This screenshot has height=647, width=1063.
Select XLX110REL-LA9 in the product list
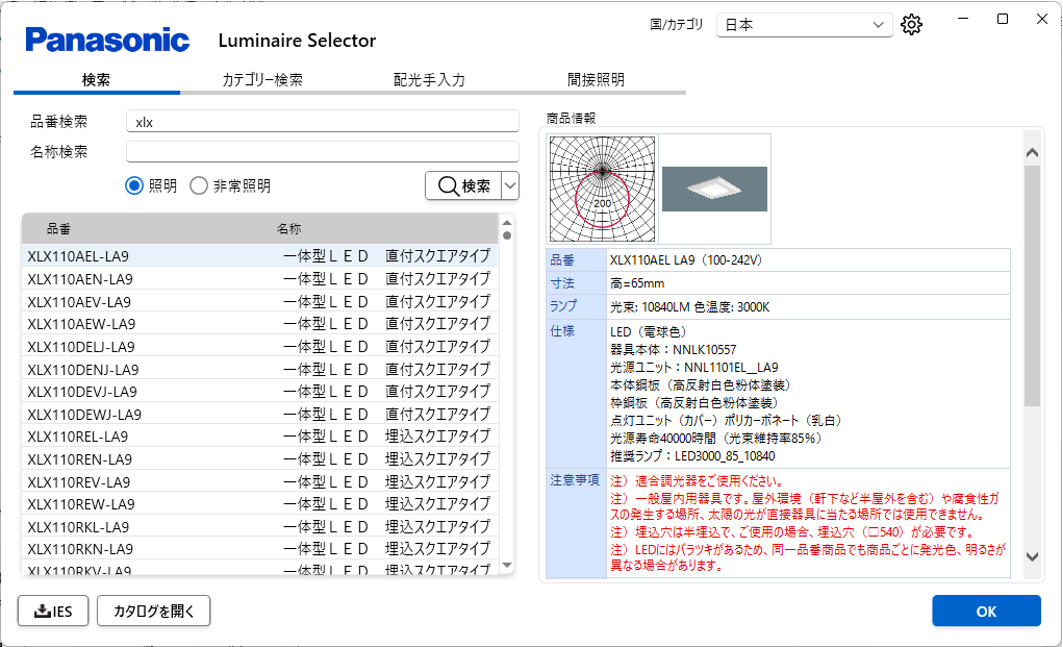(78, 437)
